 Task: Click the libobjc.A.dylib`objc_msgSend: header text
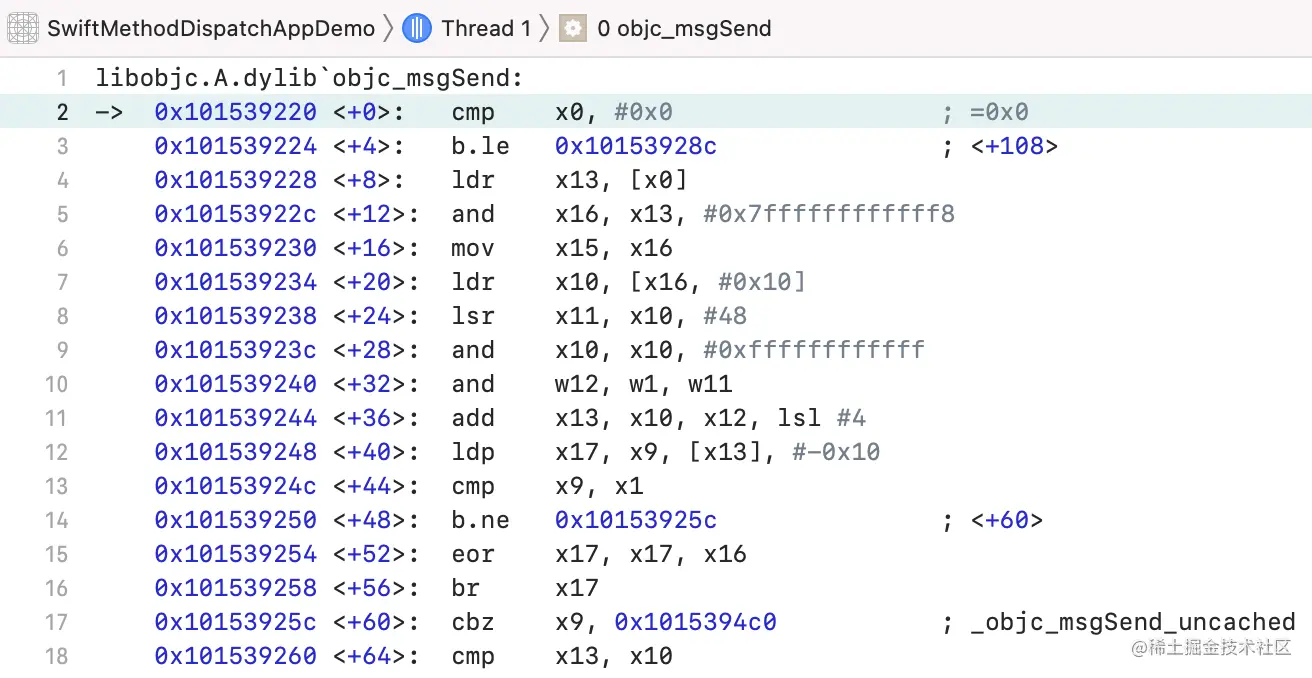click(x=310, y=78)
